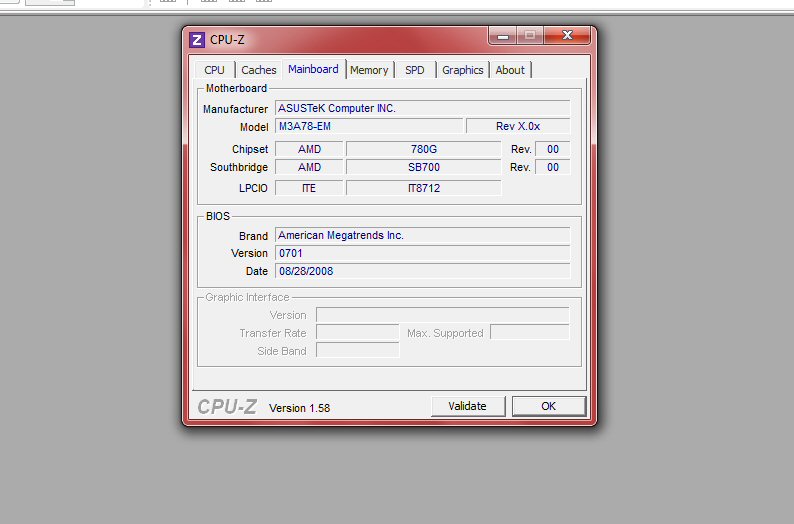Click the Manufacturer label
The image size is (794, 524).
[x=235, y=109]
